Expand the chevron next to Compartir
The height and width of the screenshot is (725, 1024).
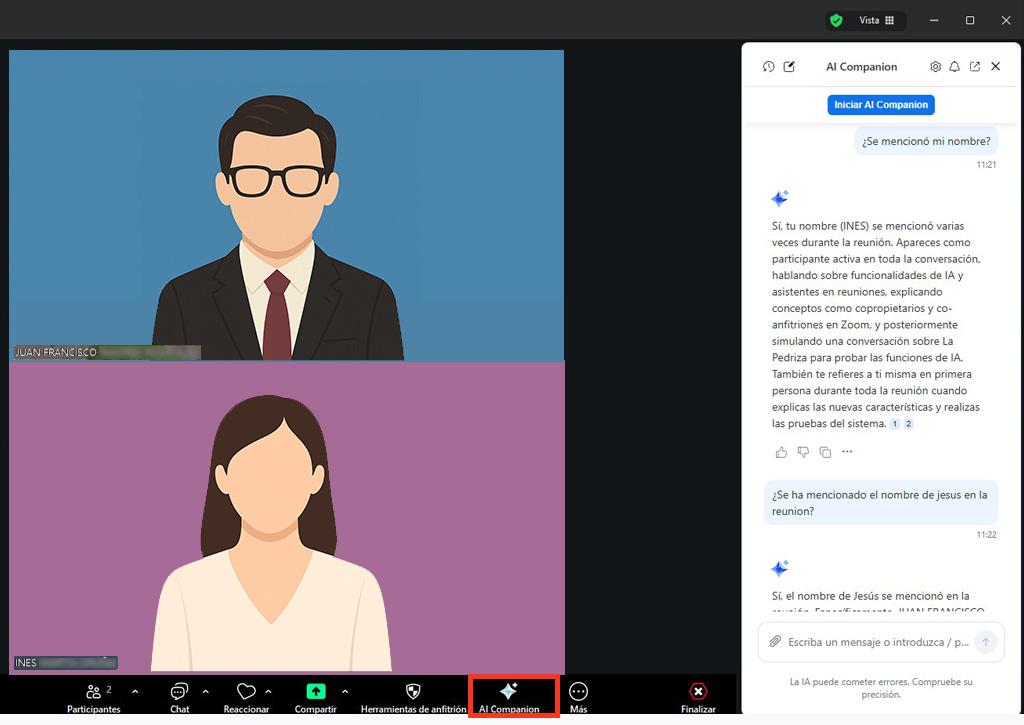click(x=345, y=692)
